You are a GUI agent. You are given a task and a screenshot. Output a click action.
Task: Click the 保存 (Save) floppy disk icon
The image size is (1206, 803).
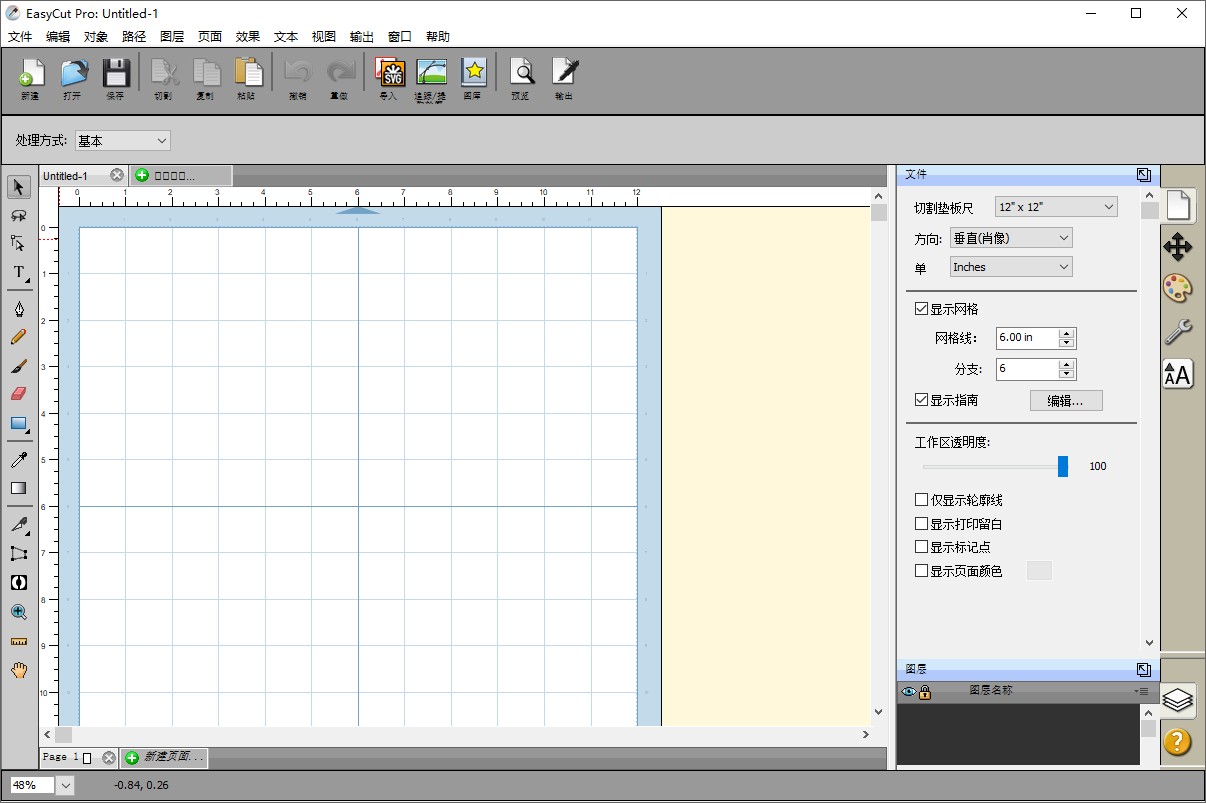point(116,74)
